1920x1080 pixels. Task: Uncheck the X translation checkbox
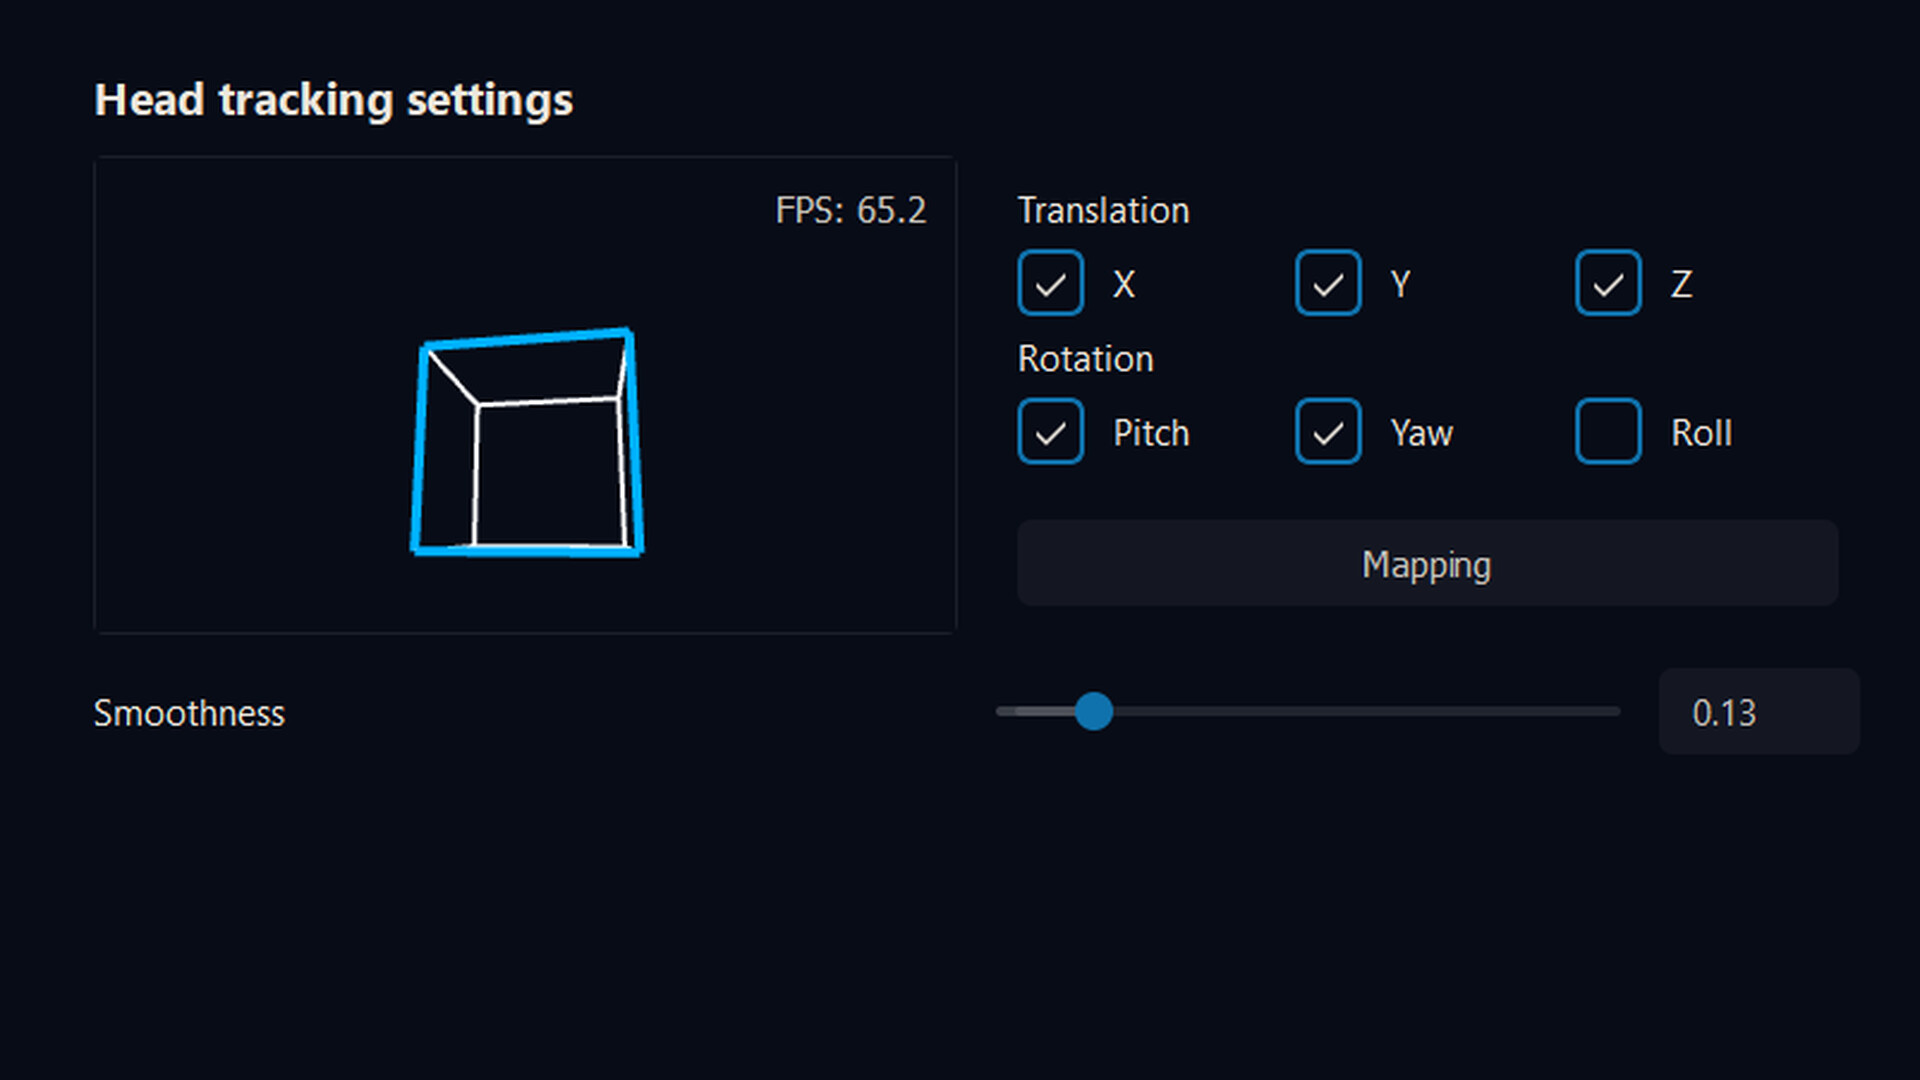click(1050, 283)
